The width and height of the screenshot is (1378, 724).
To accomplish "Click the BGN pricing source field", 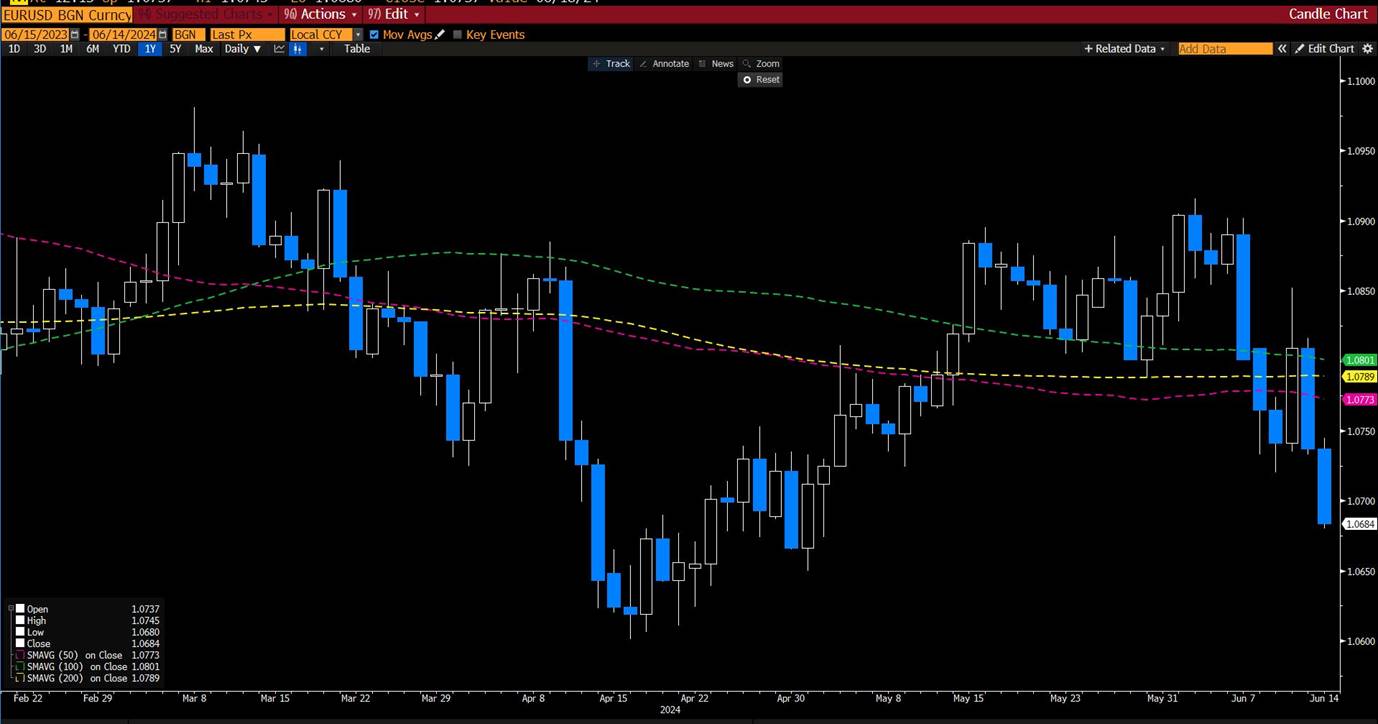I will [x=188, y=34].
